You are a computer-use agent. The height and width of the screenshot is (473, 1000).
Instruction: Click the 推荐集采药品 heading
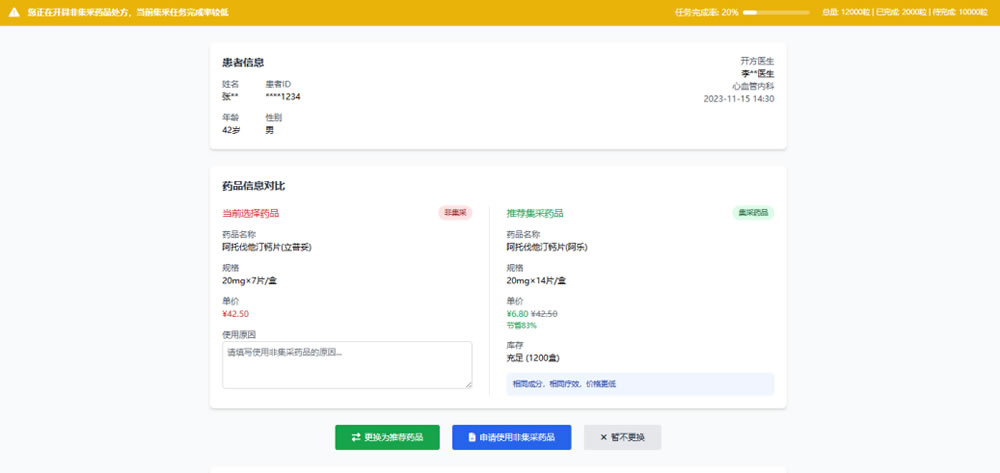tap(535, 213)
